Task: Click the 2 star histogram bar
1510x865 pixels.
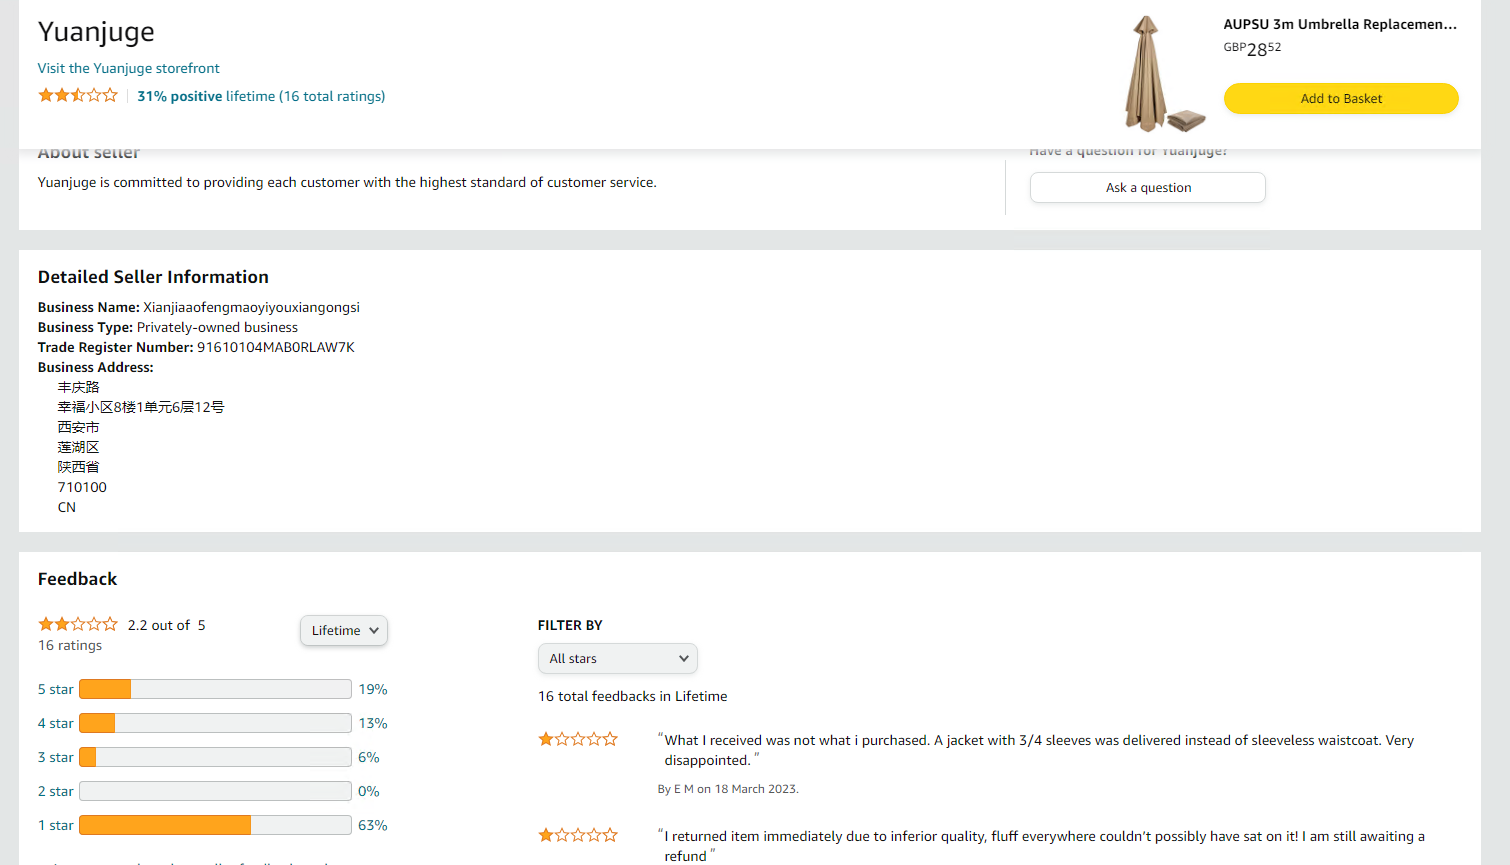Action: pos(215,791)
